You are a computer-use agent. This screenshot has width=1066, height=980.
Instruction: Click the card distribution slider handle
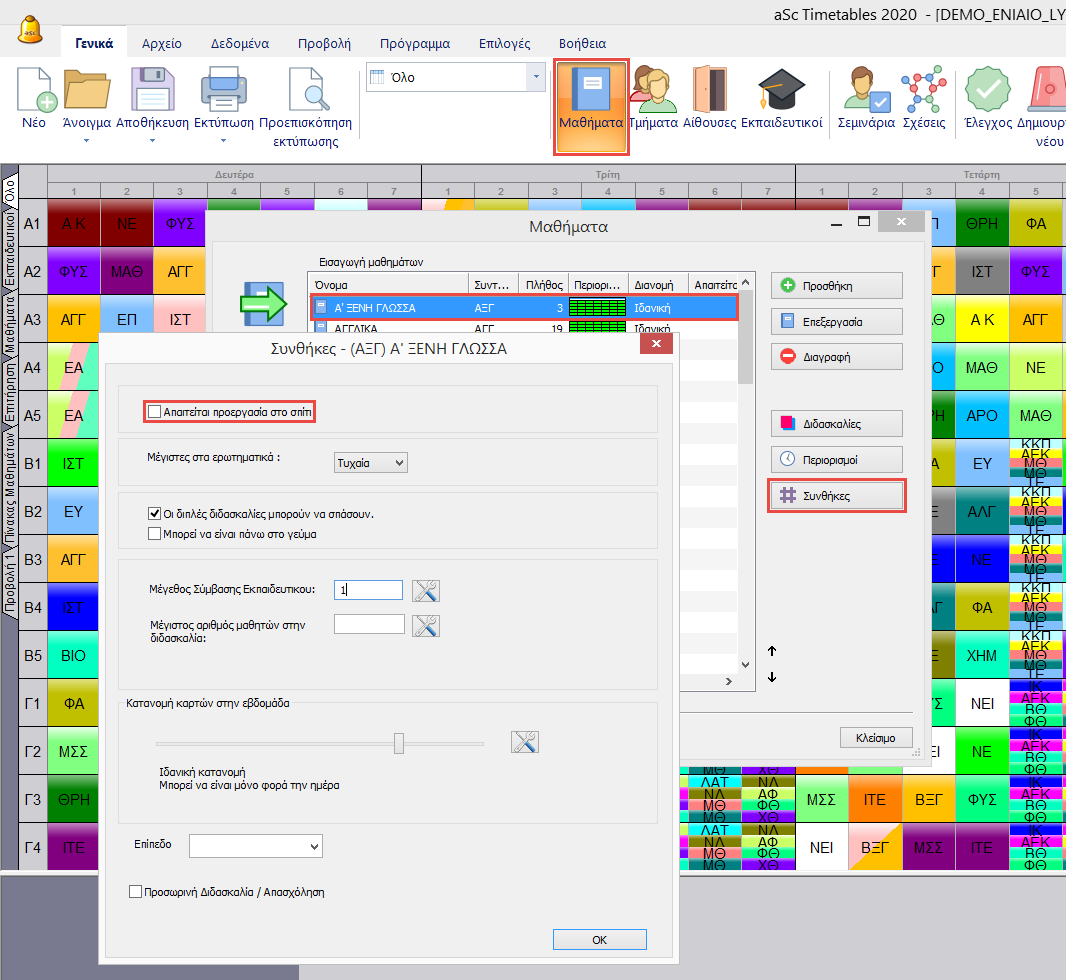[399, 743]
